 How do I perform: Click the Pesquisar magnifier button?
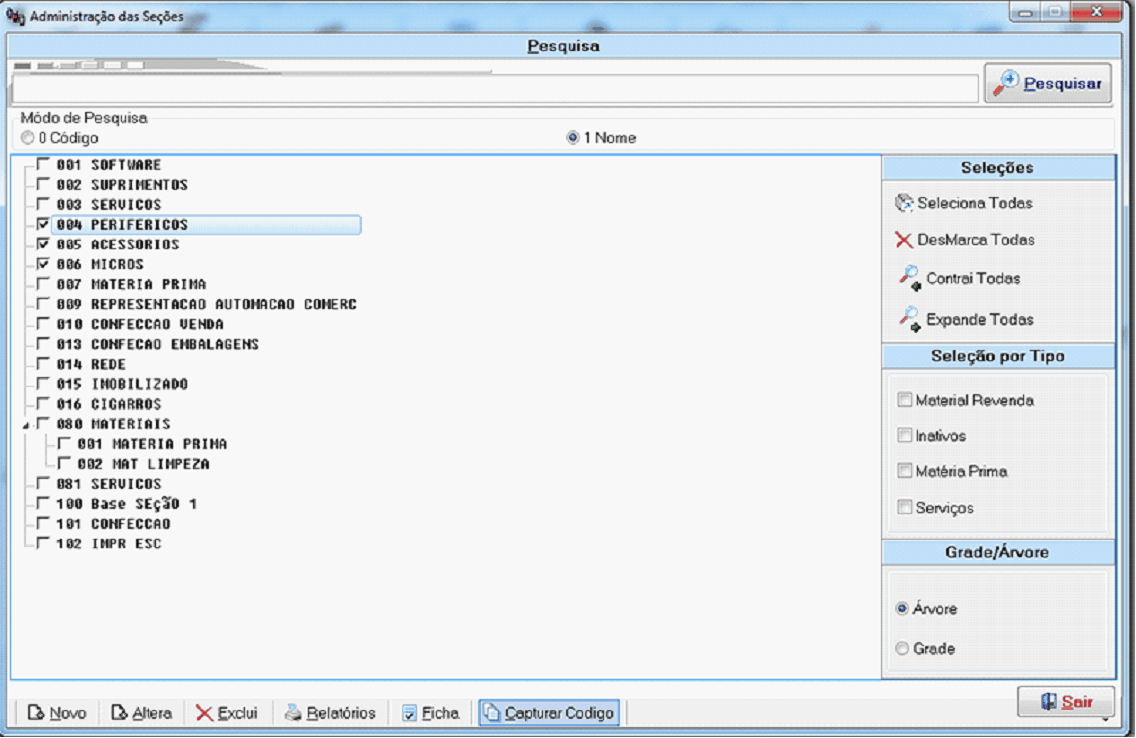1047,84
